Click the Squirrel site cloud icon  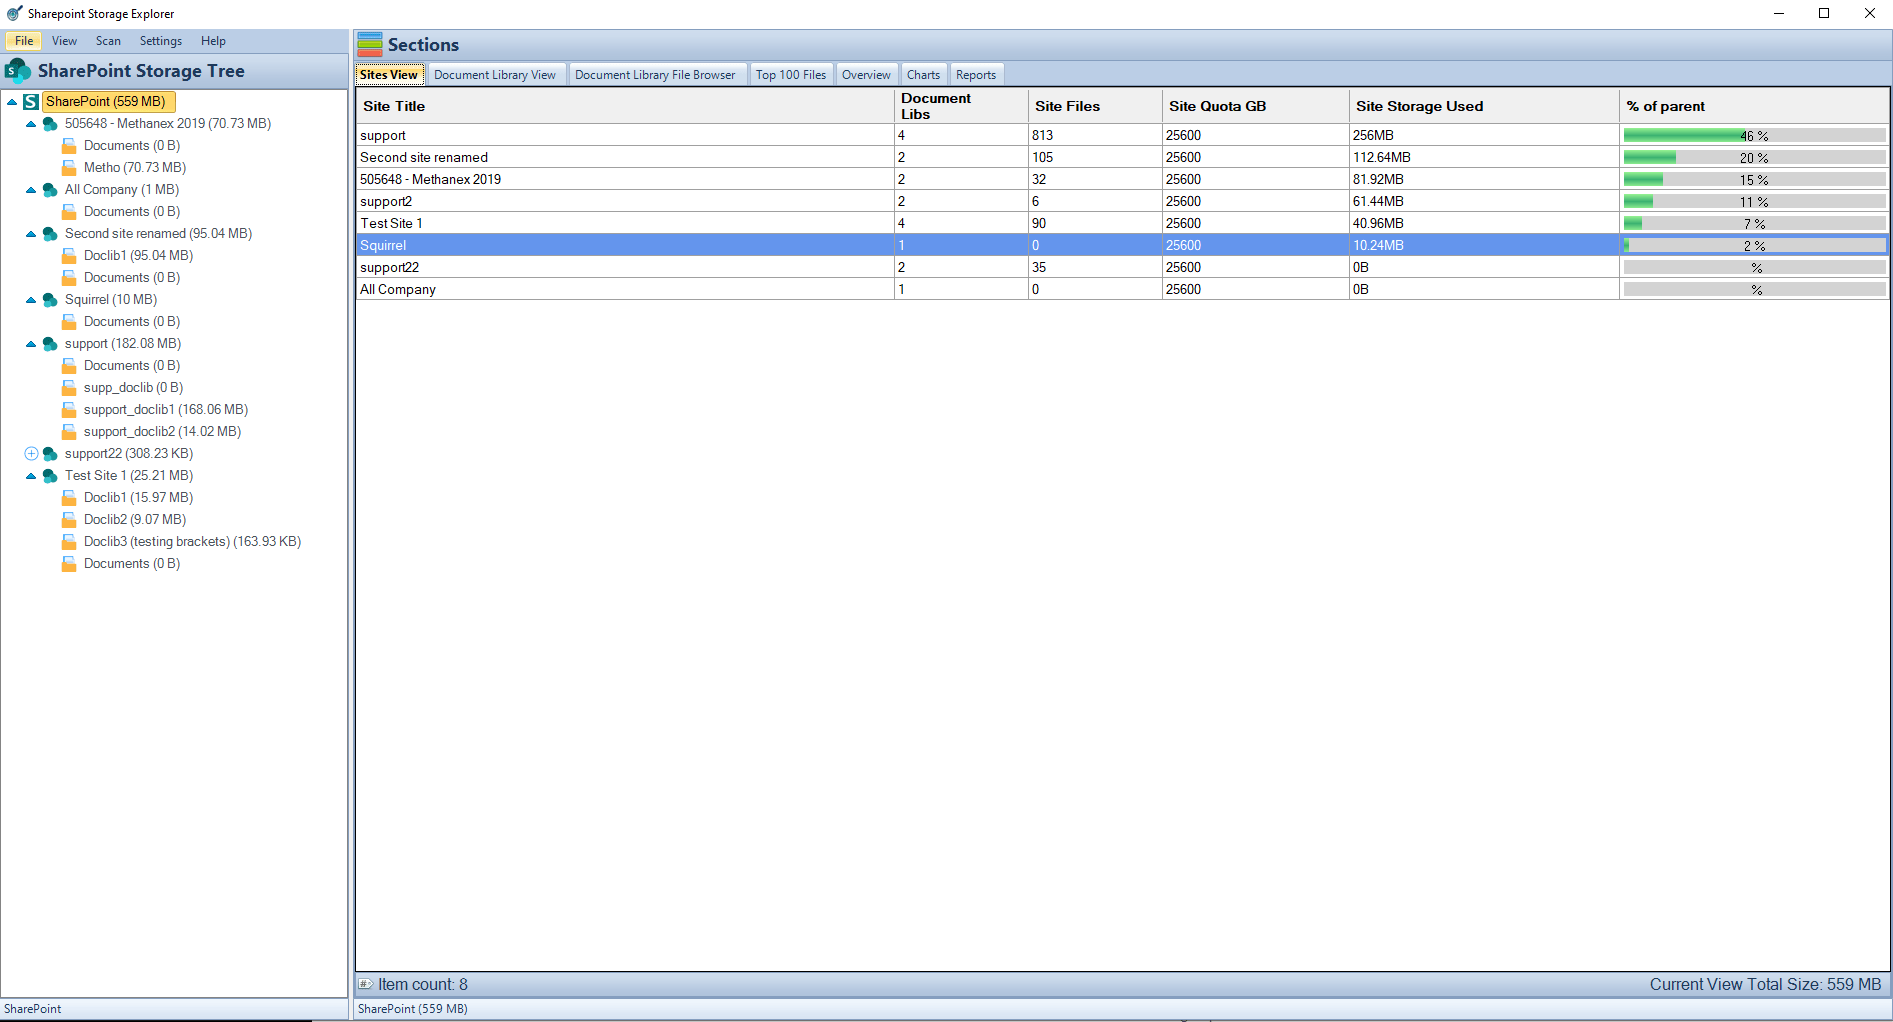[x=50, y=299]
